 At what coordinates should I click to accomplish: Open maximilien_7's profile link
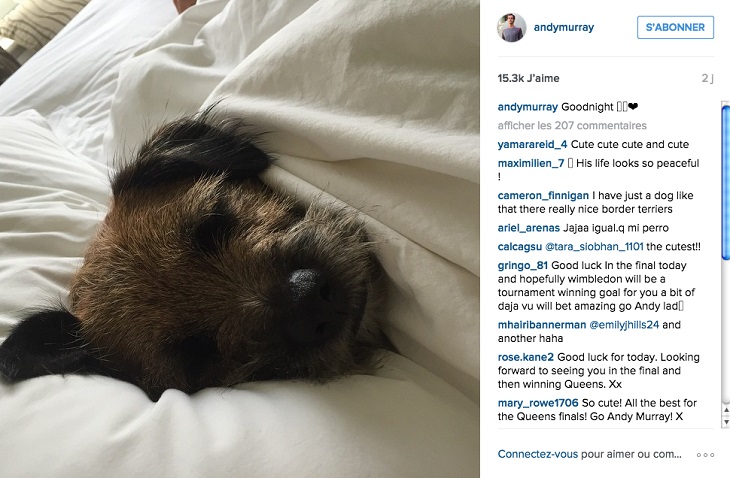(x=531, y=163)
